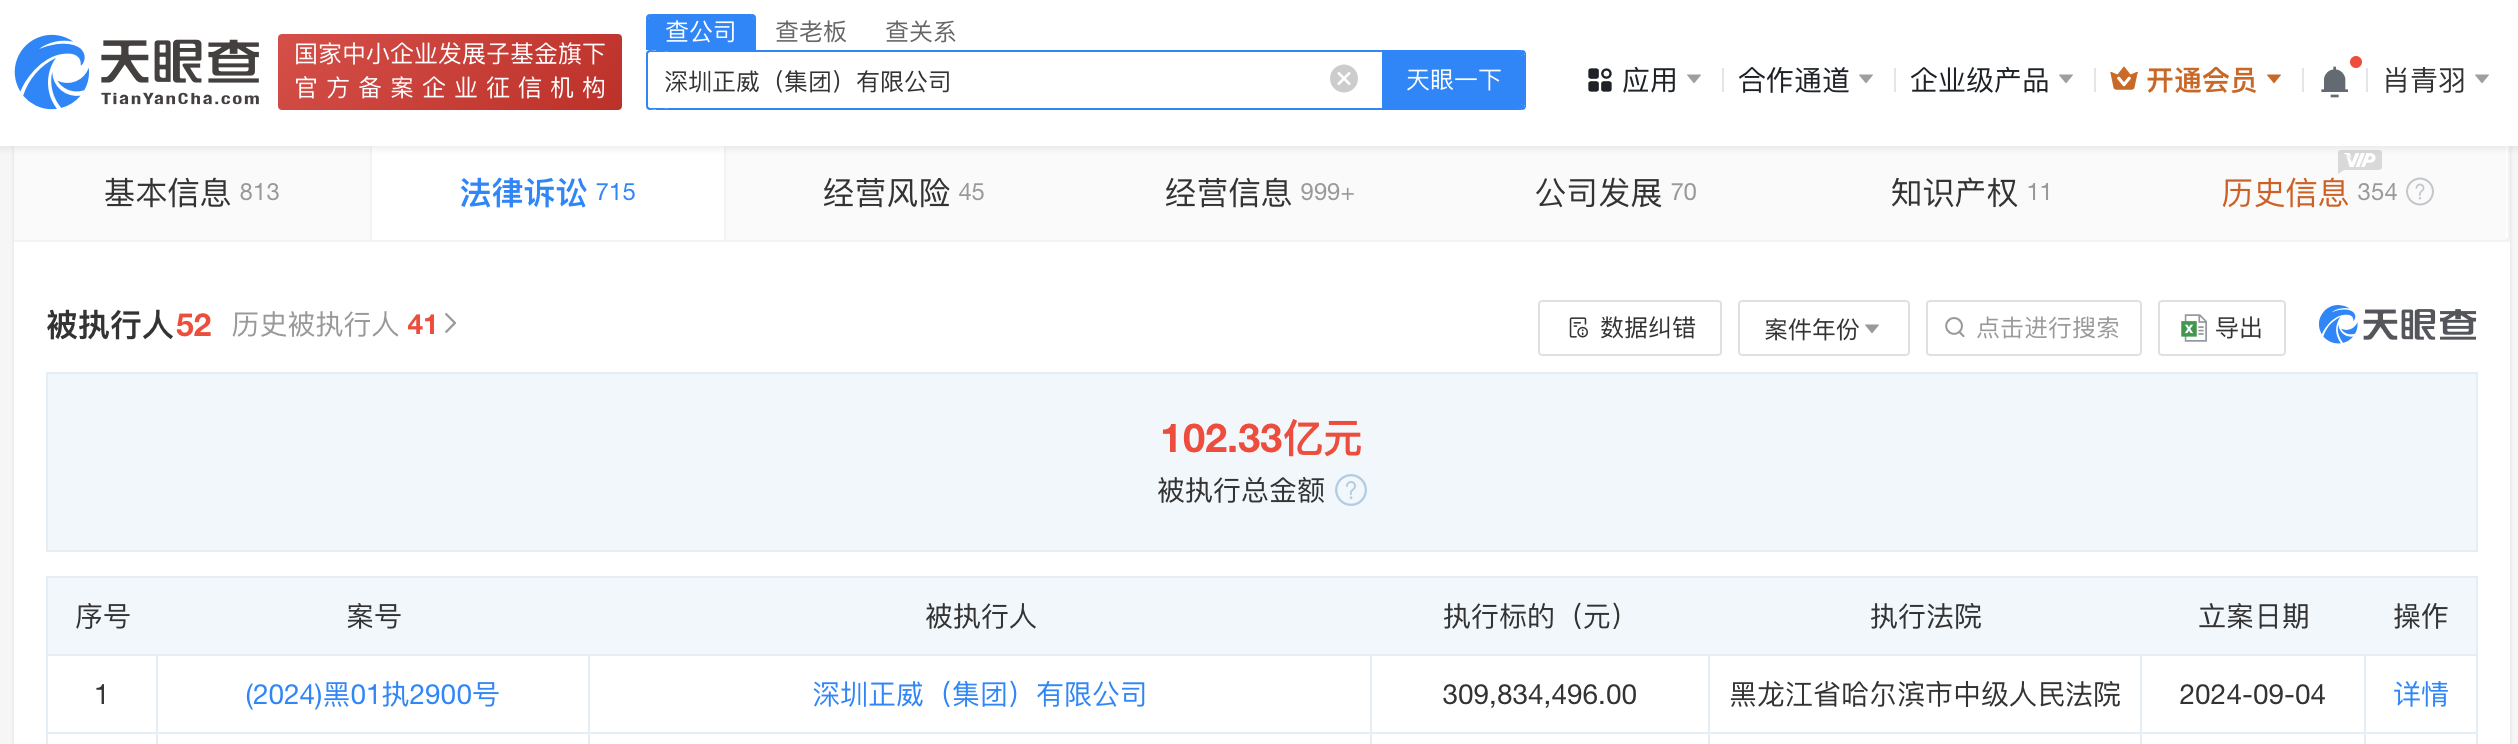Click the 黑龙江省哈尔滨市中级人民法院 cell
The image size is (2518, 744).
[1926, 694]
